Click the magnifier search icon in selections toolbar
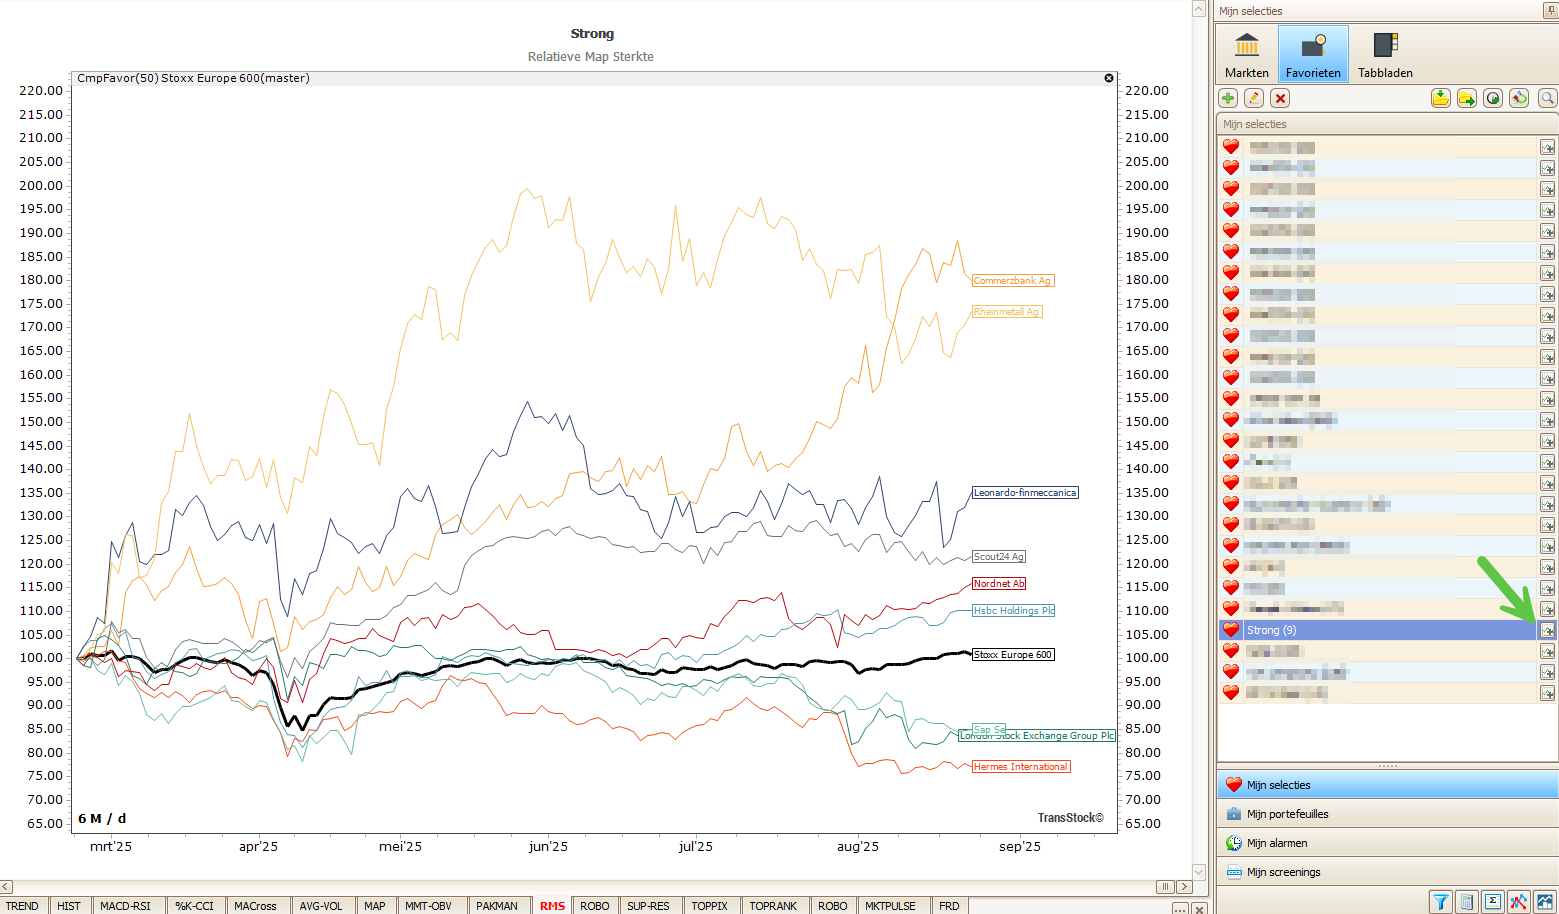1559x914 pixels. point(1547,98)
